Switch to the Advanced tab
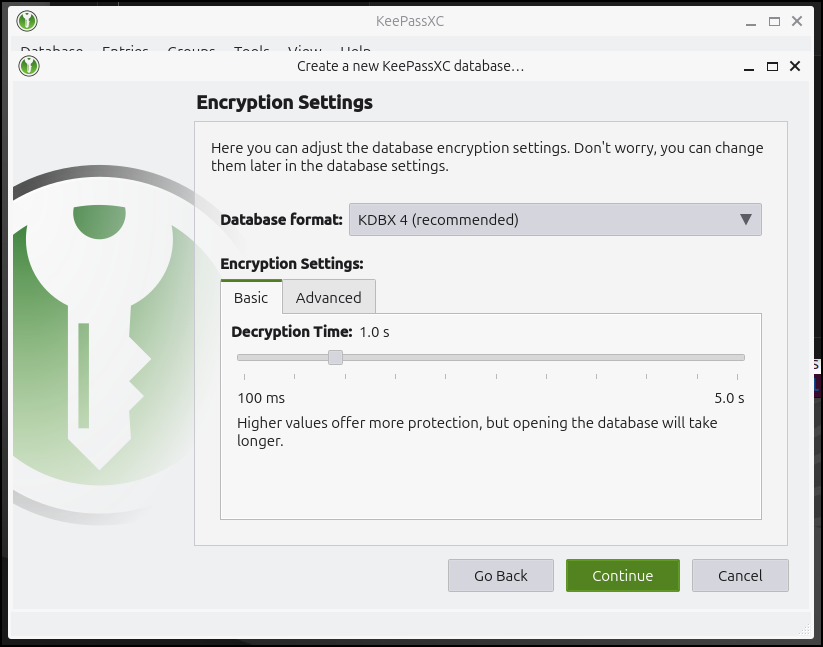823x647 pixels. pos(329,297)
